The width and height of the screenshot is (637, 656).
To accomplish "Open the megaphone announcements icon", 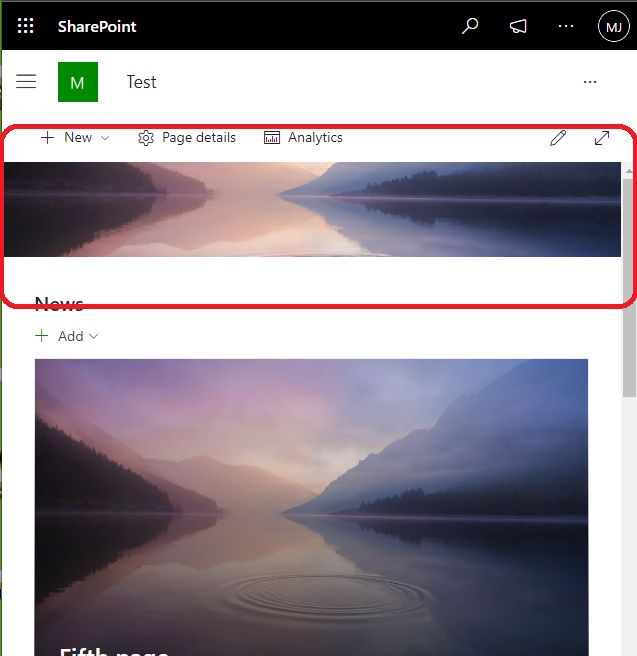I will 518,26.
